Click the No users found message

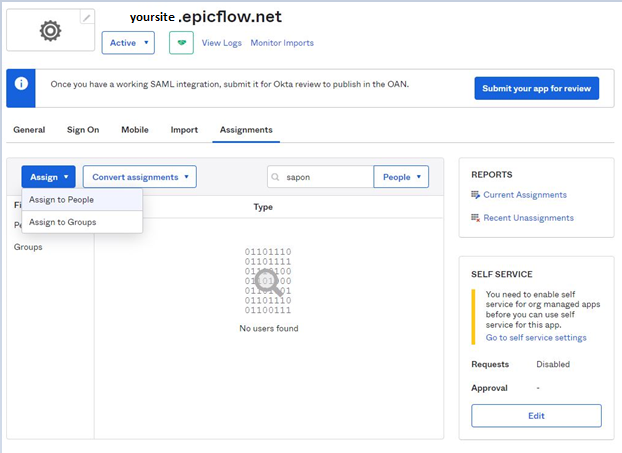(x=269, y=328)
